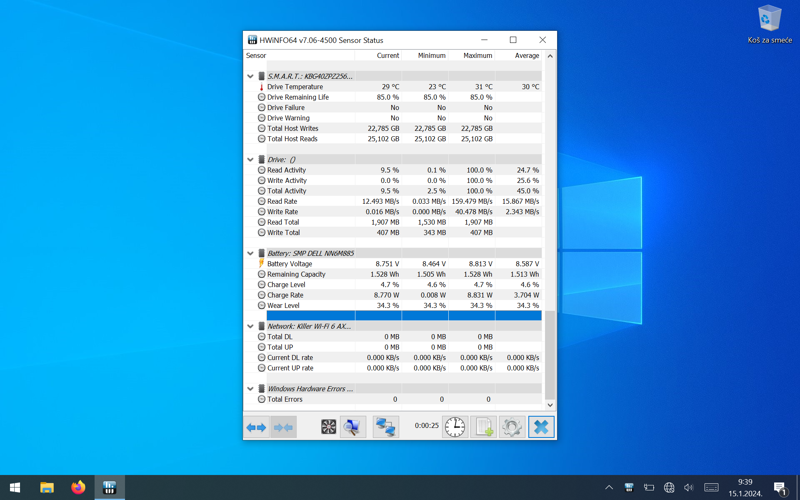Click the Minimum column header
This screenshot has height=500, width=800.
coord(425,55)
